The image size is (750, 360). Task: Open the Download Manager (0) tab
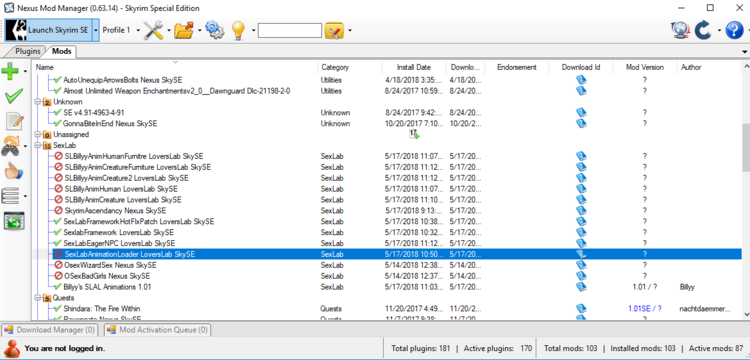(x=49, y=330)
